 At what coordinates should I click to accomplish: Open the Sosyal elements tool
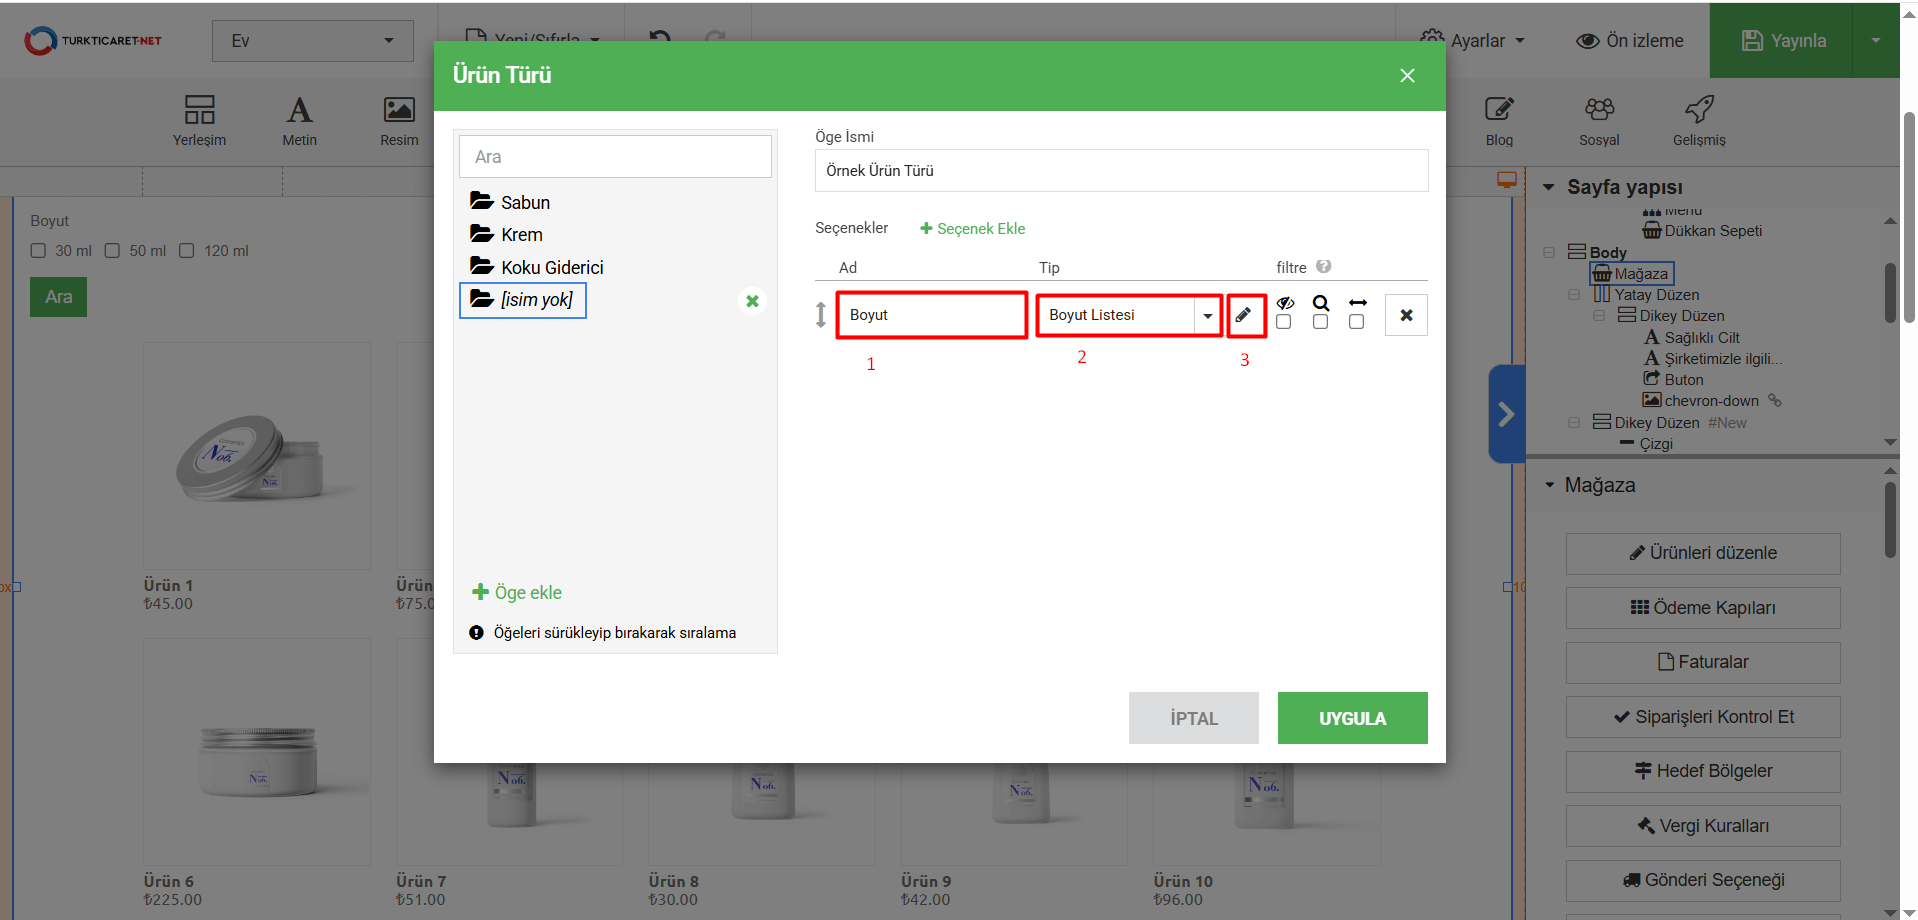click(1599, 120)
